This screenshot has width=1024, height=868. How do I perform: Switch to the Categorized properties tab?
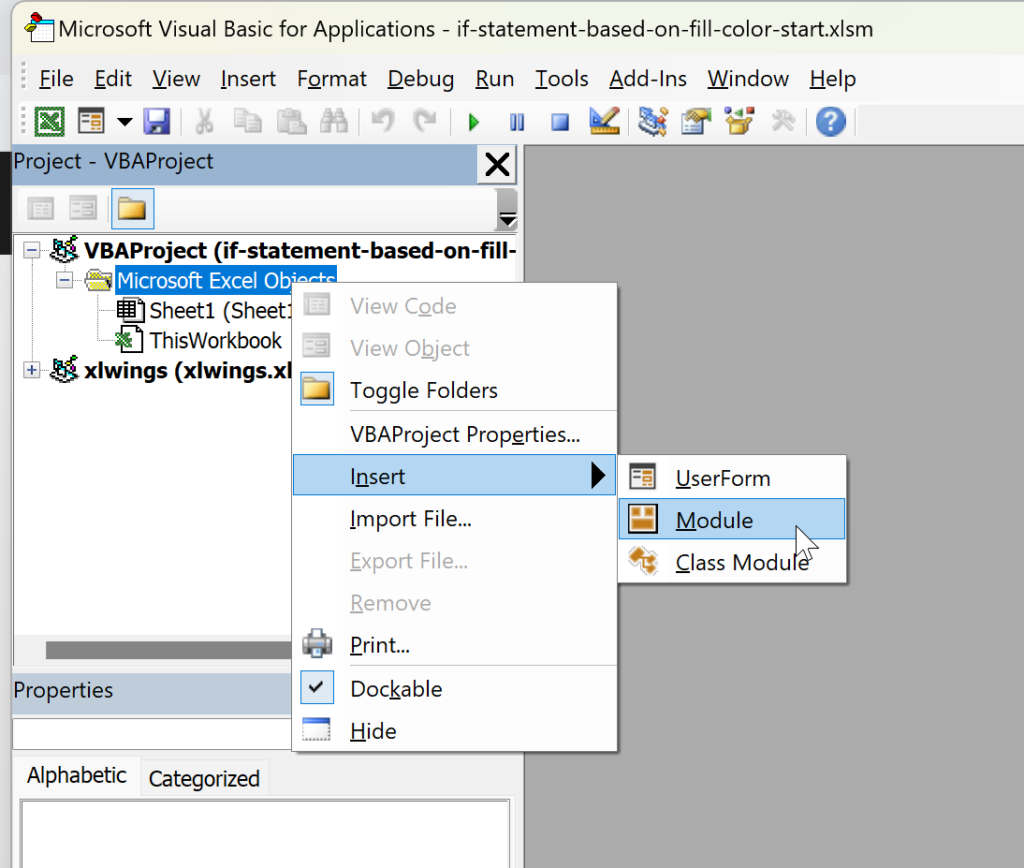[x=204, y=779]
